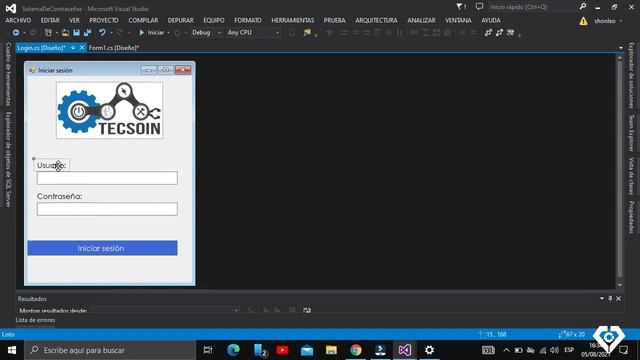
Task: Expand the arrow beside the Iniciar button
Action: pos(169,33)
